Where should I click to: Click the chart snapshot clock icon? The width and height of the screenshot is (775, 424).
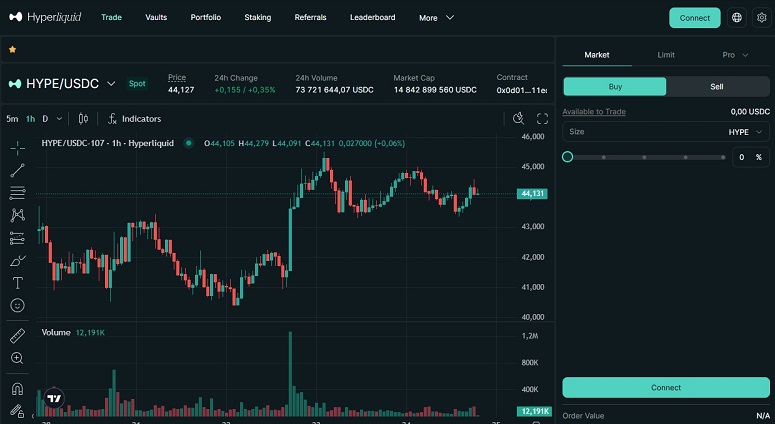[x=518, y=119]
